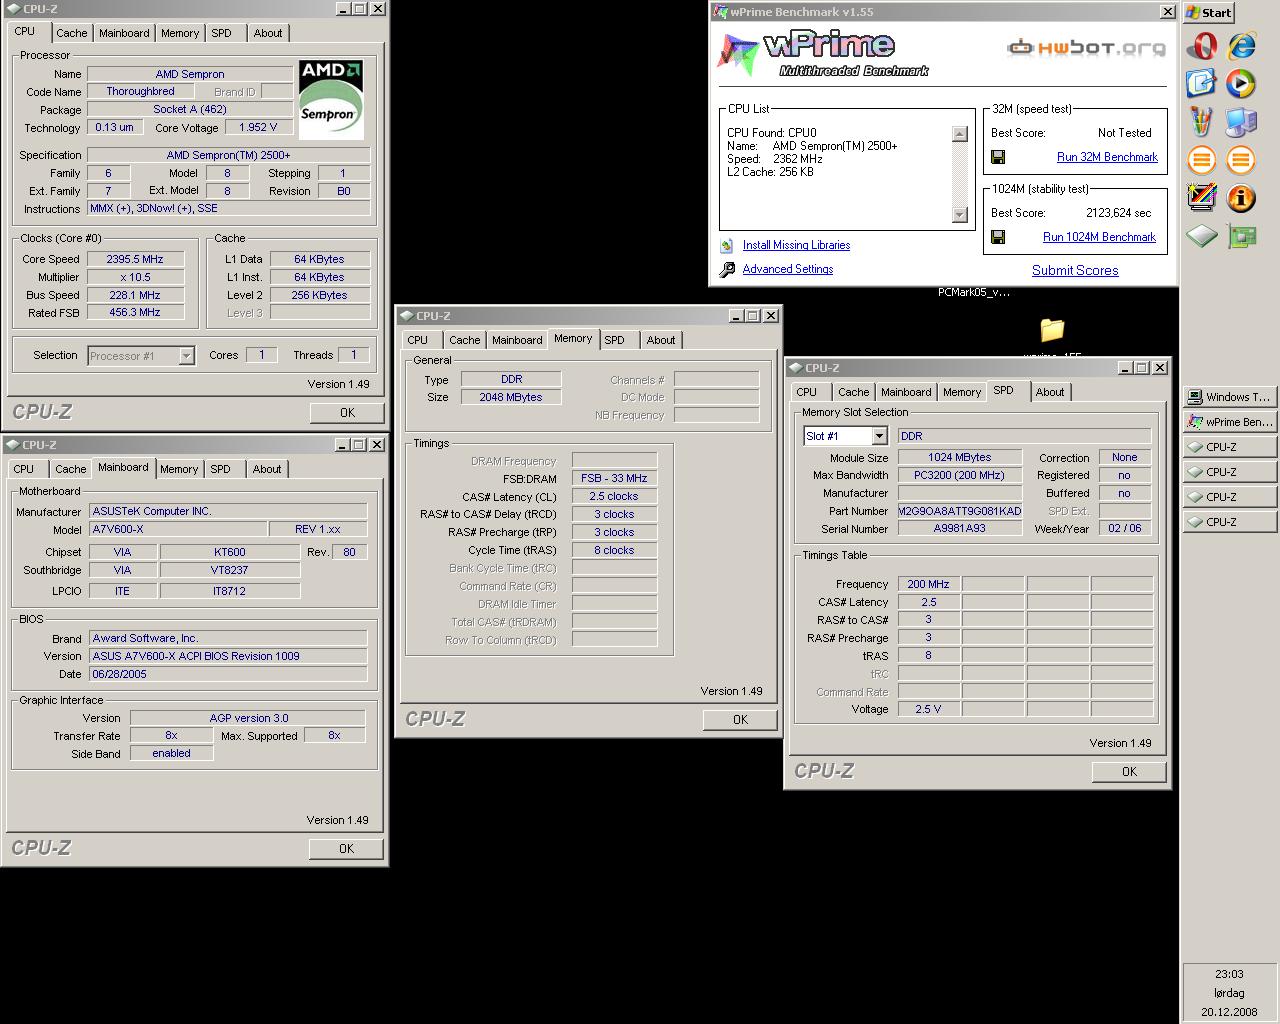The width and height of the screenshot is (1280, 1024).
Task: Open the desktop folder icon
Action: (x=1052, y=329)
